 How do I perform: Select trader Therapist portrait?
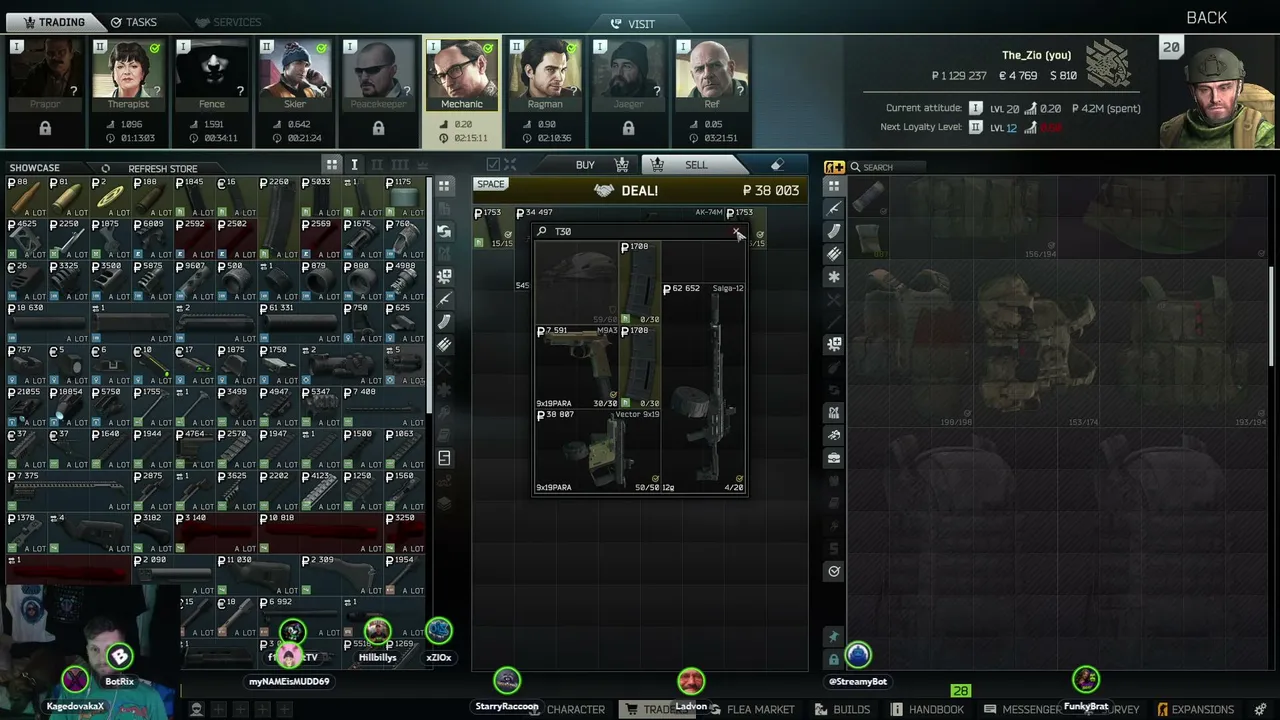click(x=128, y=75)
